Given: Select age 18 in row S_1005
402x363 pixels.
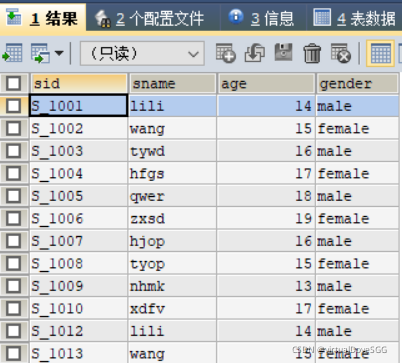Looking at the screenshot, I should point(266,196).
